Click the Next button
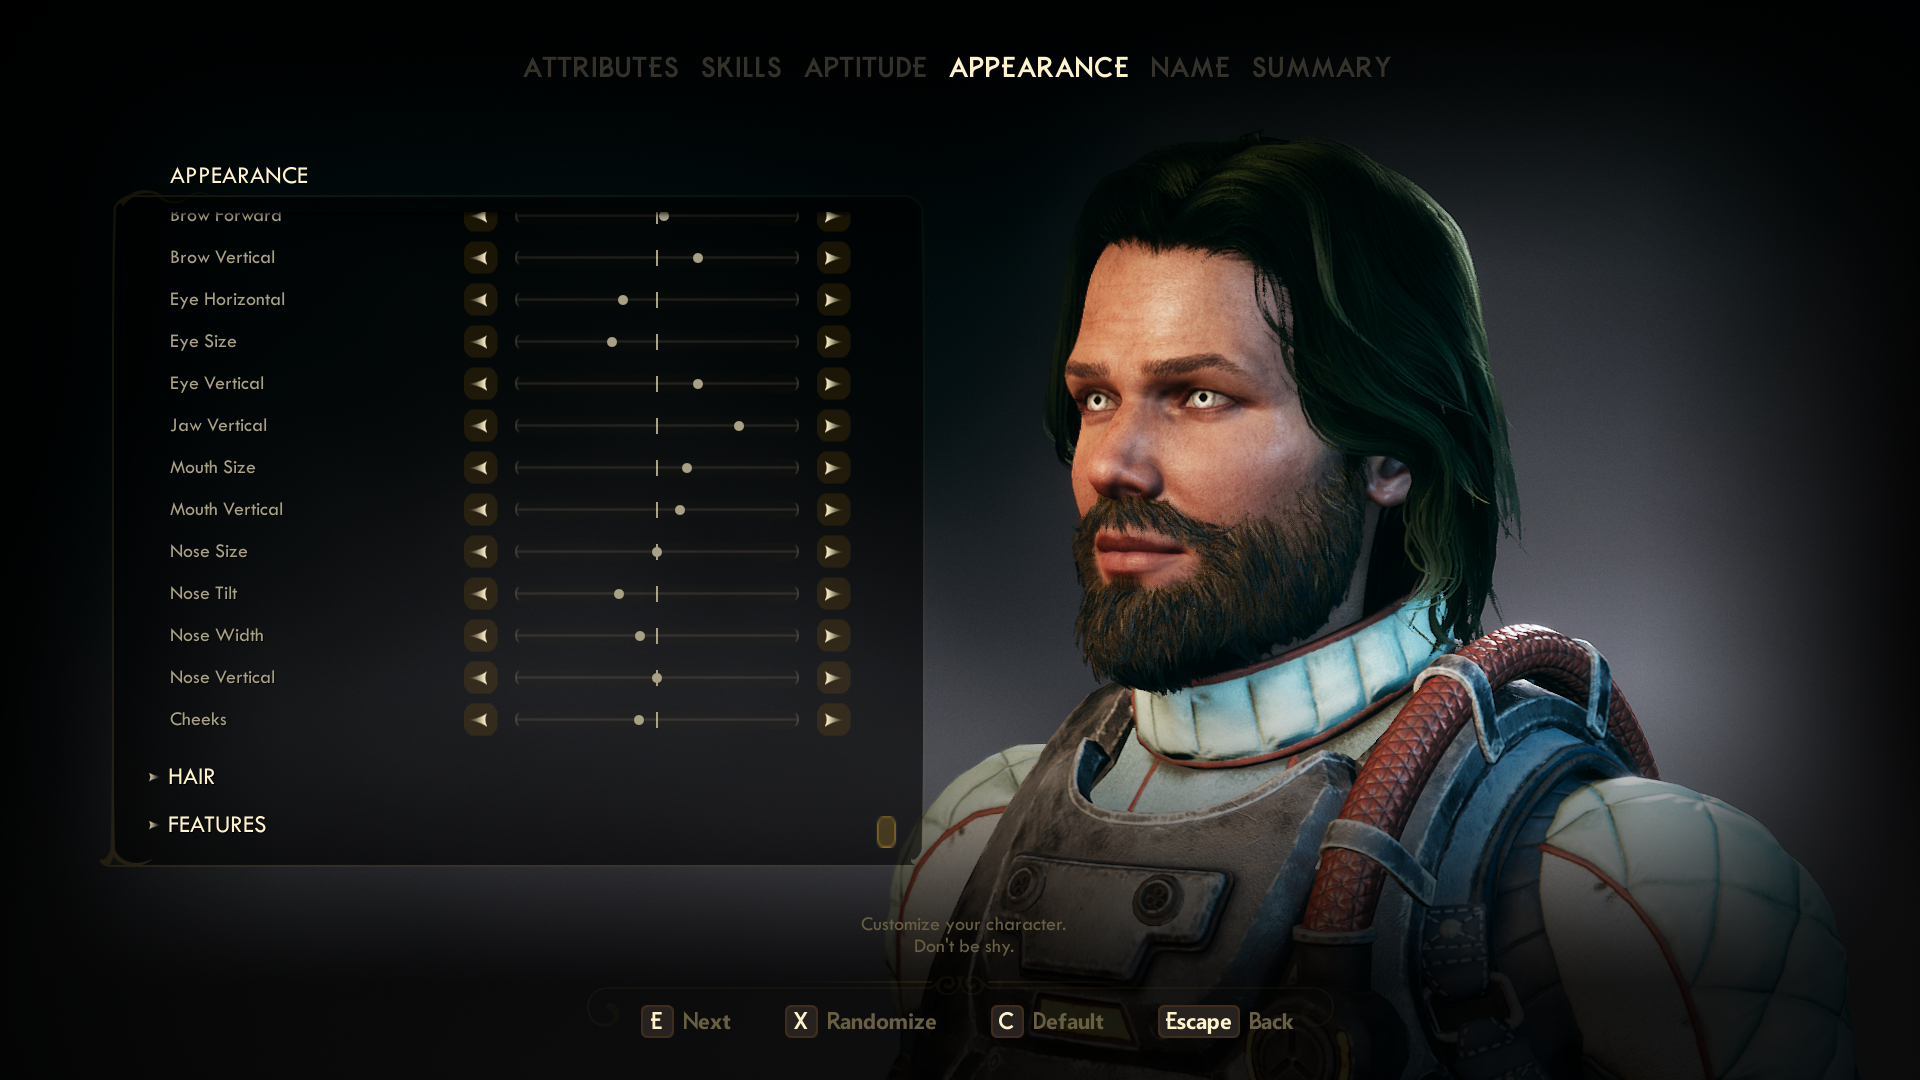 point(686,1022)
